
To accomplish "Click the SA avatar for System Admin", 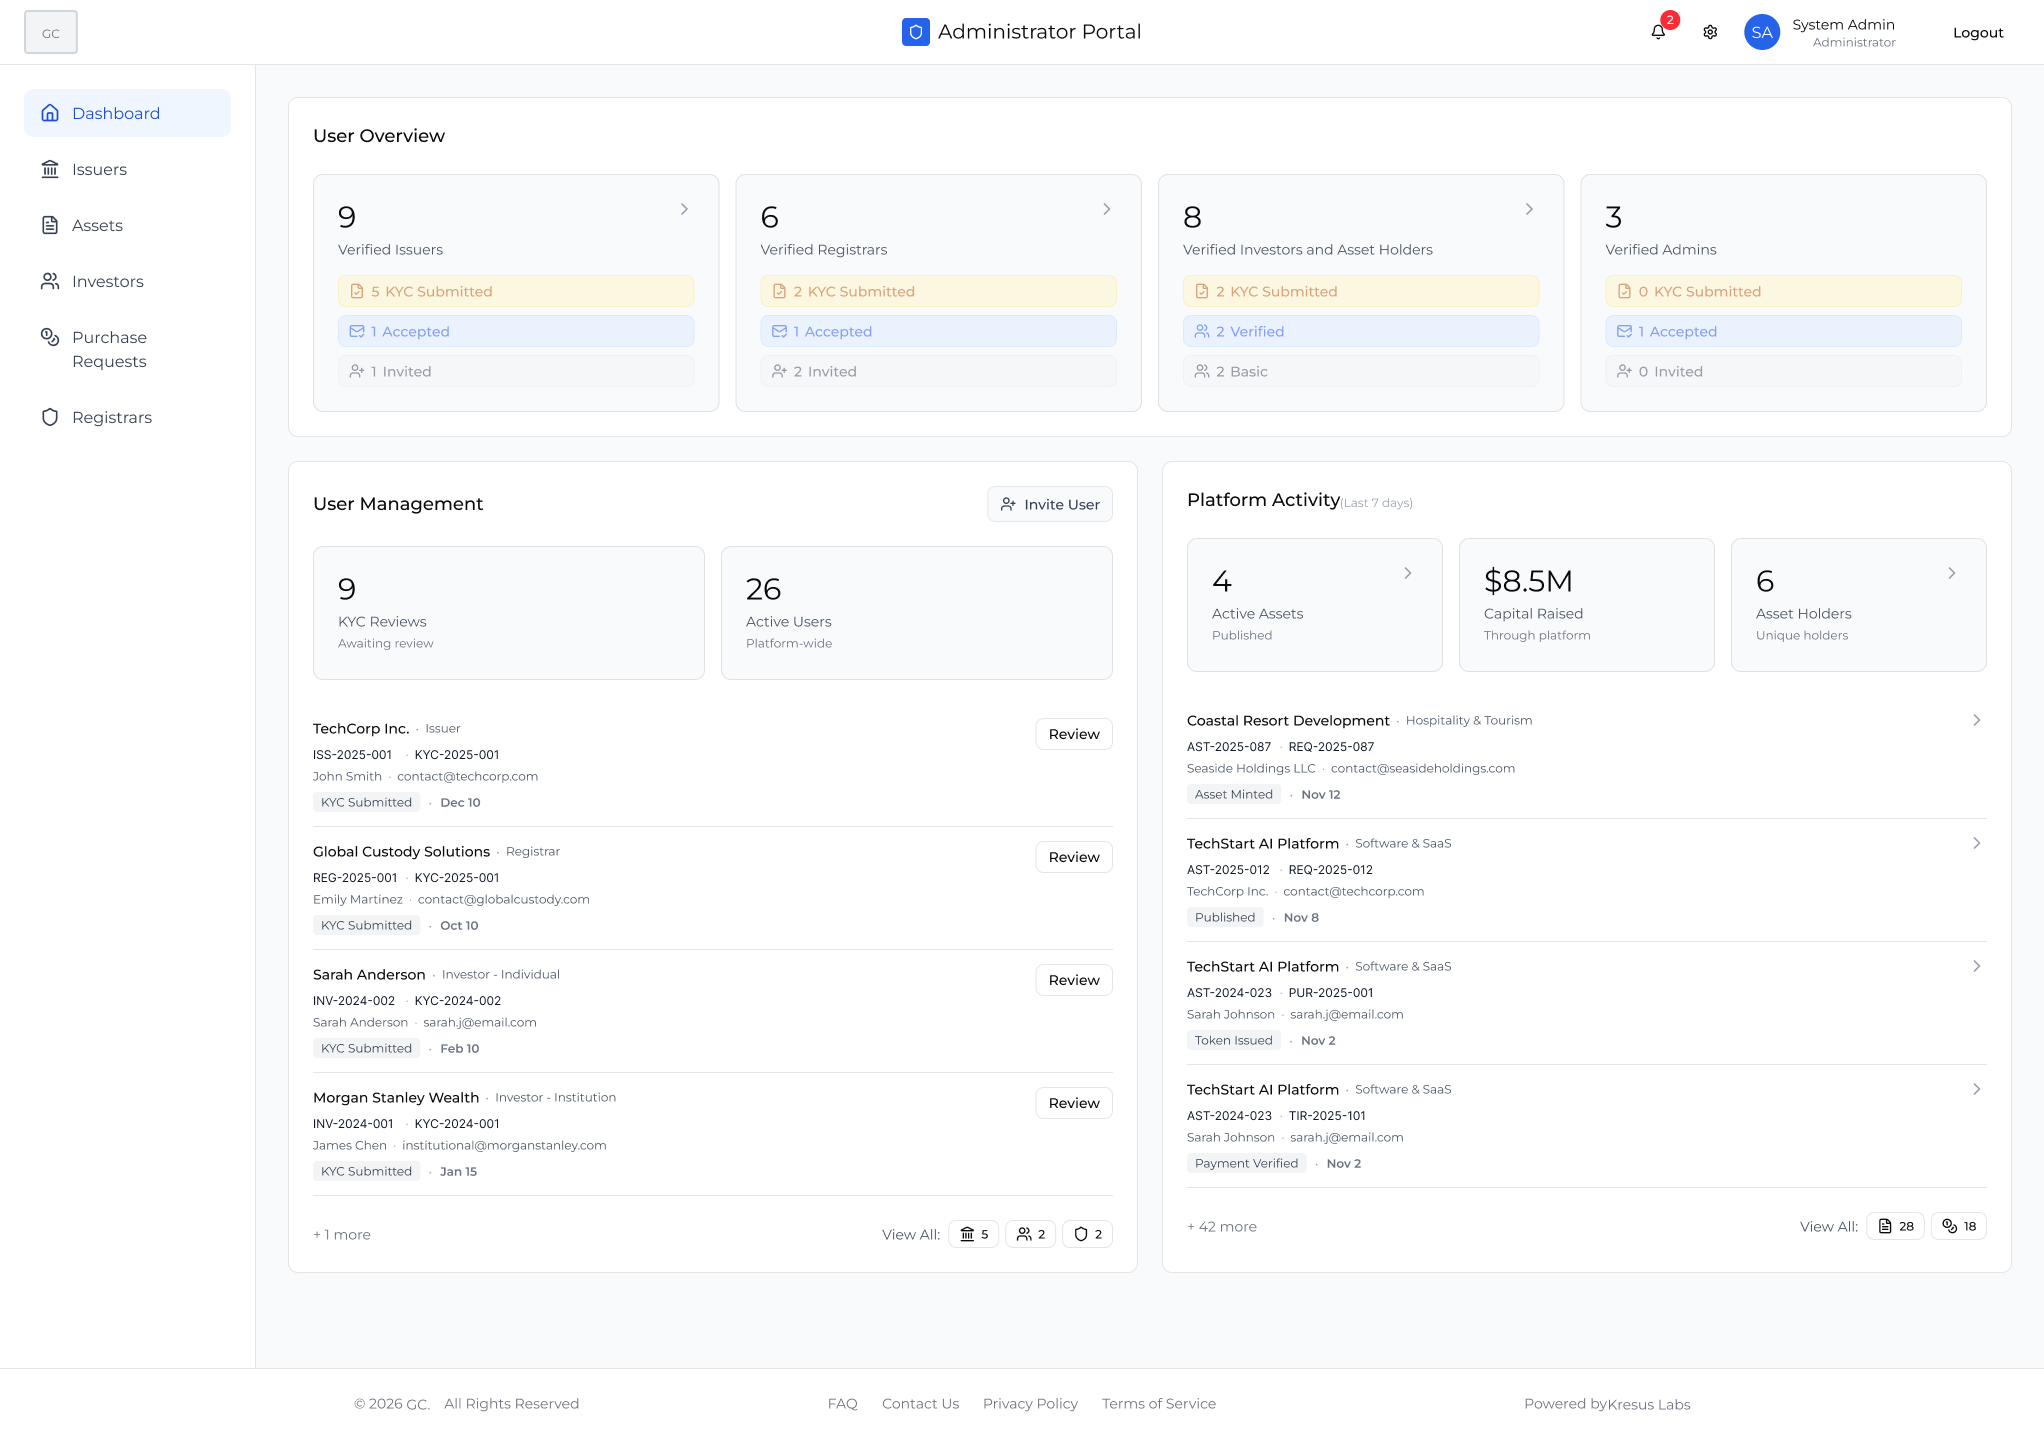I will 1763,32.
